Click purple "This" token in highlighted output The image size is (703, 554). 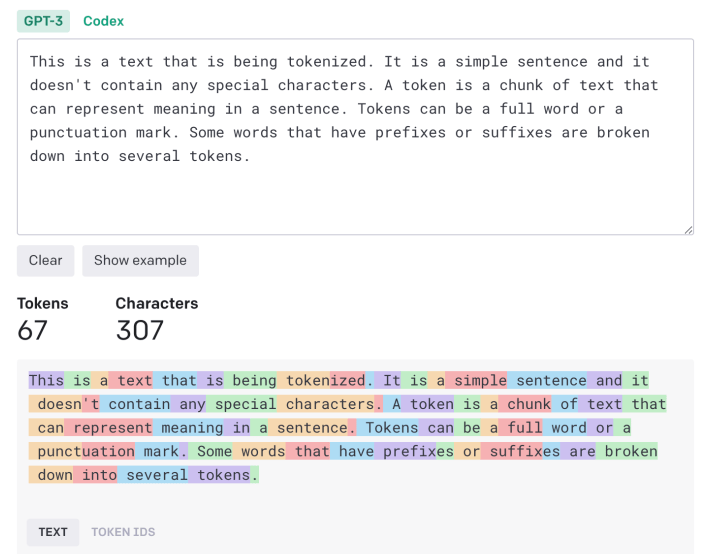tap(46, 380)
